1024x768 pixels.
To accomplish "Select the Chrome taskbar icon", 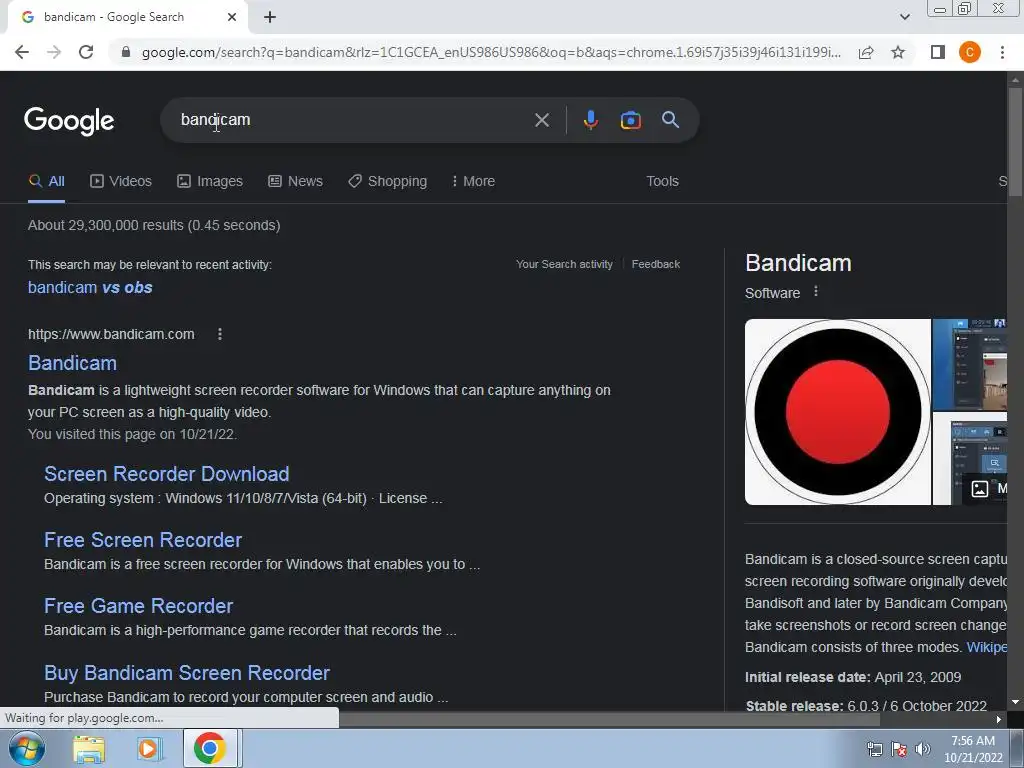I will (210, 748).
